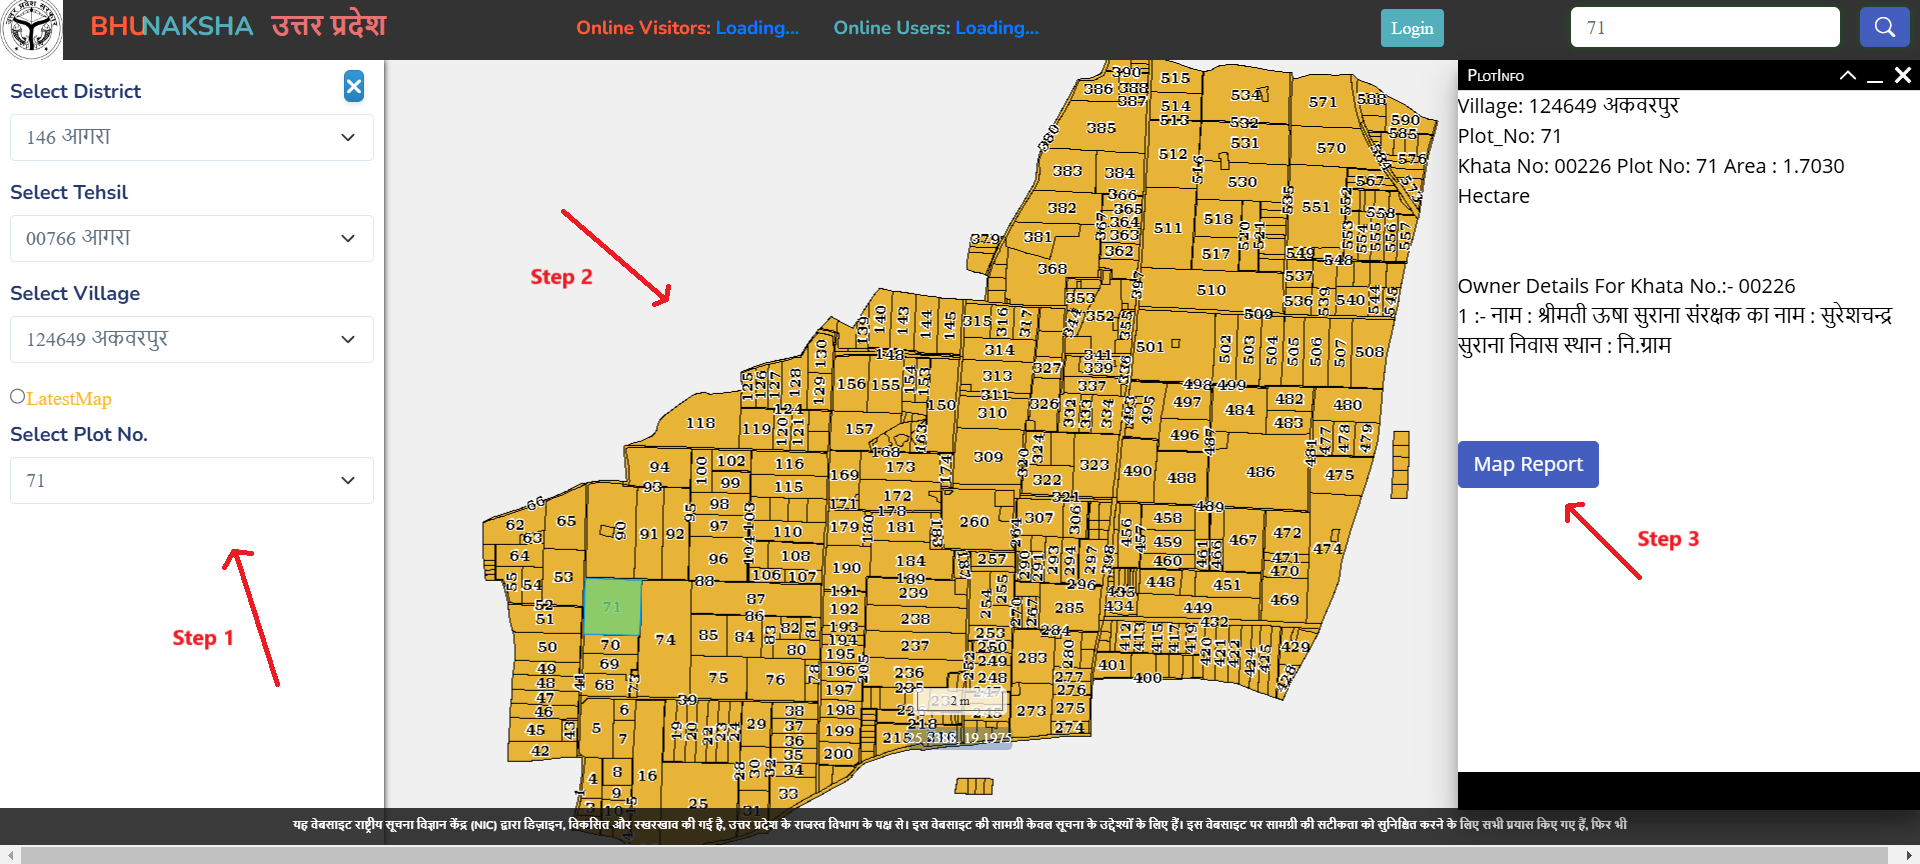Close the left selection panel with X icon
1920x864 pixels.
tap(353, 87)
